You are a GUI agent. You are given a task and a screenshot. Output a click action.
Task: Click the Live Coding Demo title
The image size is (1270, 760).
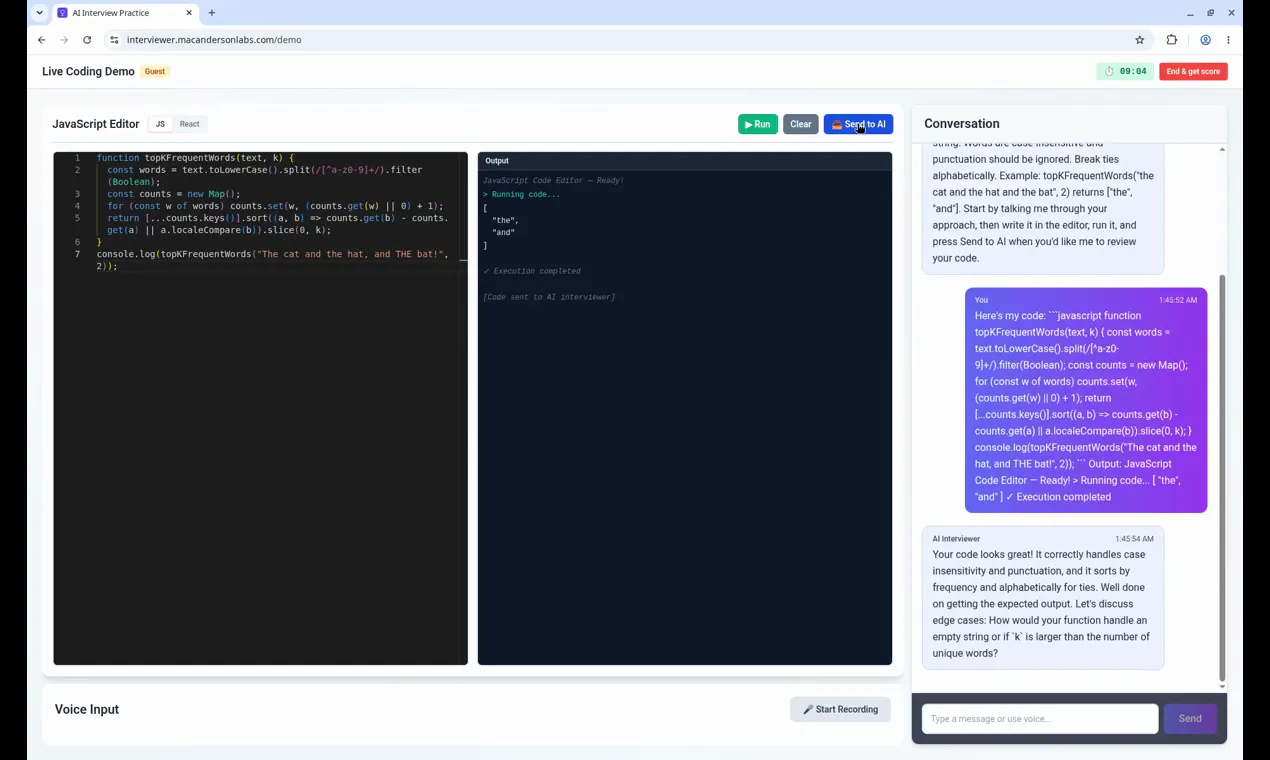88,72
